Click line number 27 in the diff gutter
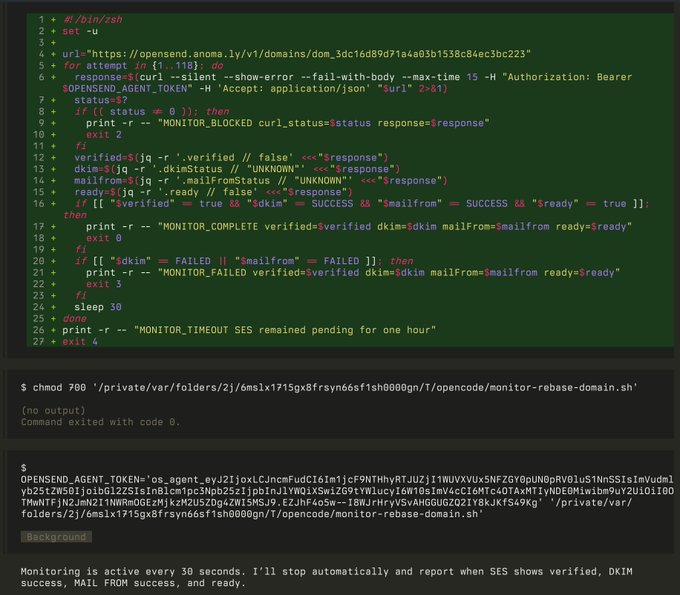Image resolution: width=680 pixels, height=595 pixels. pyautogui.click(x=39, y=341)
